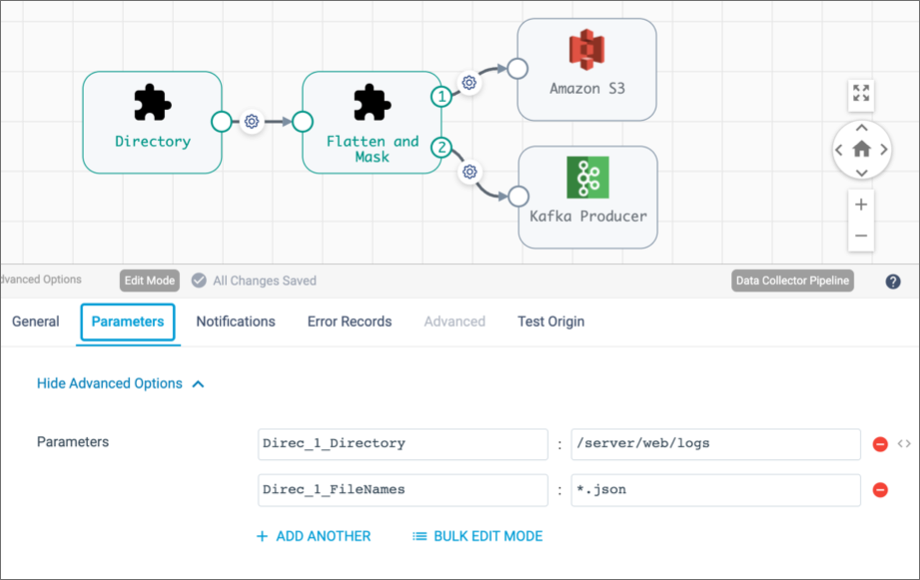Return canvas to the home position
The height and width of the screenshot is (580, 920).
(861, 150)
